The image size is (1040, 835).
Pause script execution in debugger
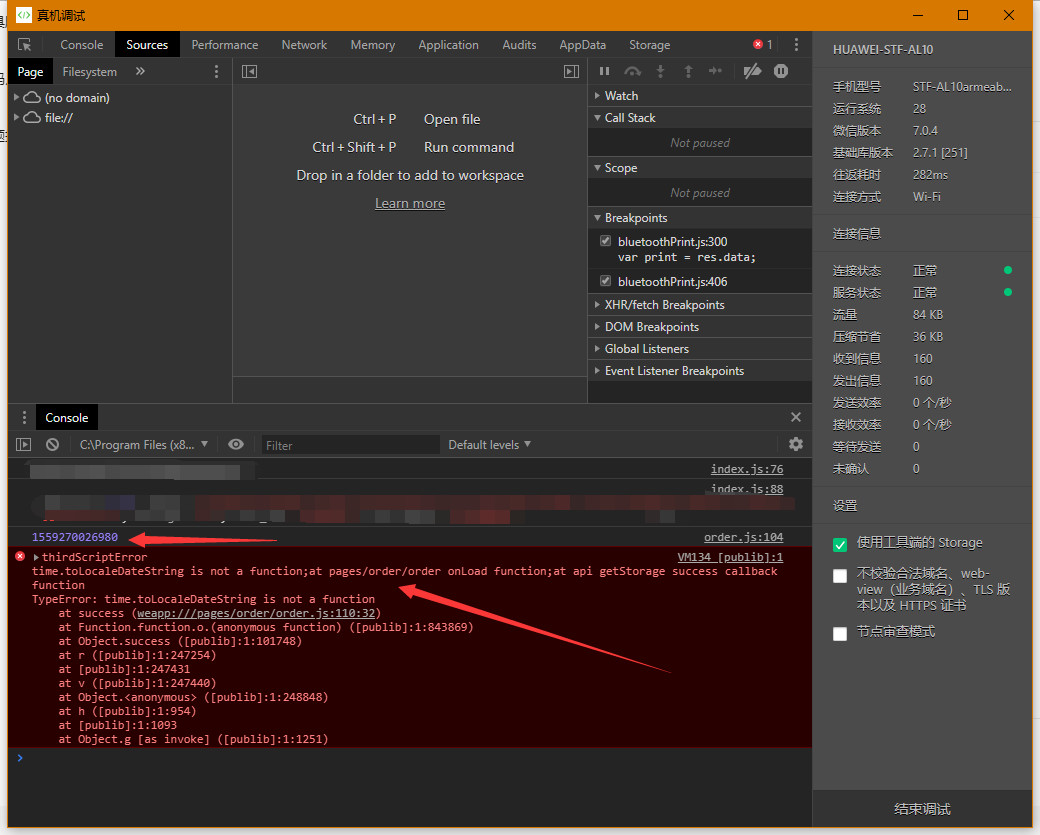point(604,71)
